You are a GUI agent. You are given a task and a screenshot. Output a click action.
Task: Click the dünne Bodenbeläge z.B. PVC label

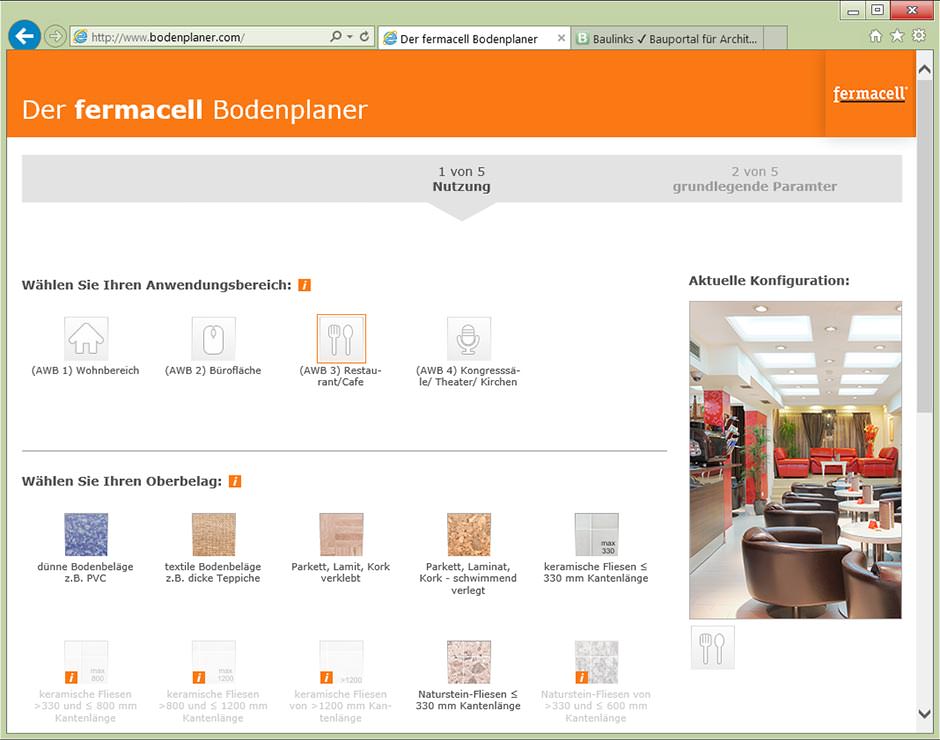tap(85, 572)
